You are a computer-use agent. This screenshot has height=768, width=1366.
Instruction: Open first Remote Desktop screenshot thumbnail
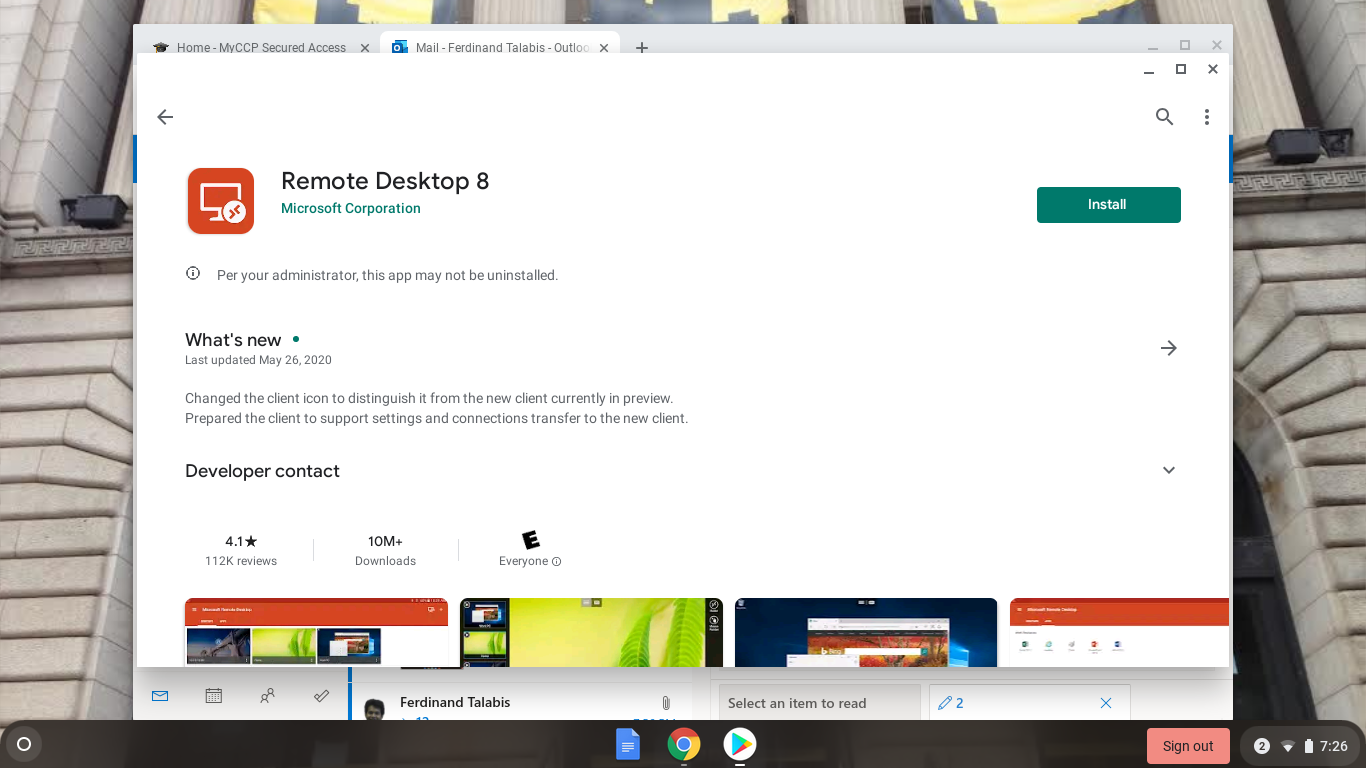click(x=316, y=632)
